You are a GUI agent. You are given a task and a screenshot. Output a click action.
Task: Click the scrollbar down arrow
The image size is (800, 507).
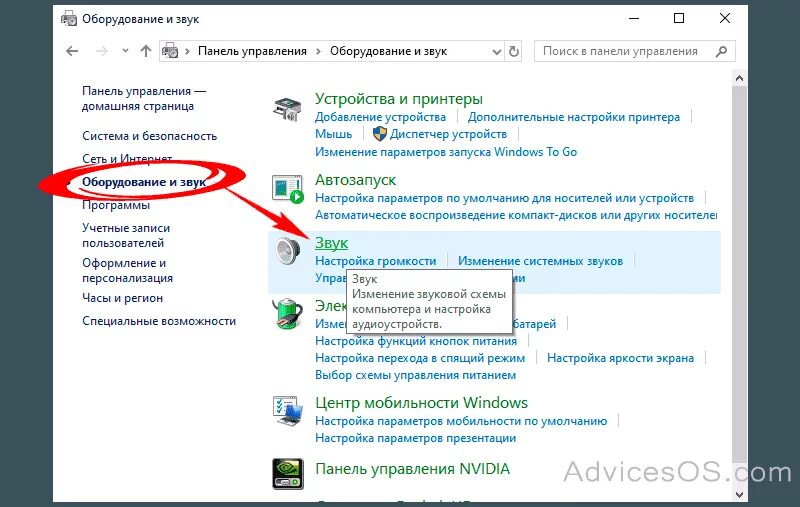pyautogui.click(x=739, y=494)
